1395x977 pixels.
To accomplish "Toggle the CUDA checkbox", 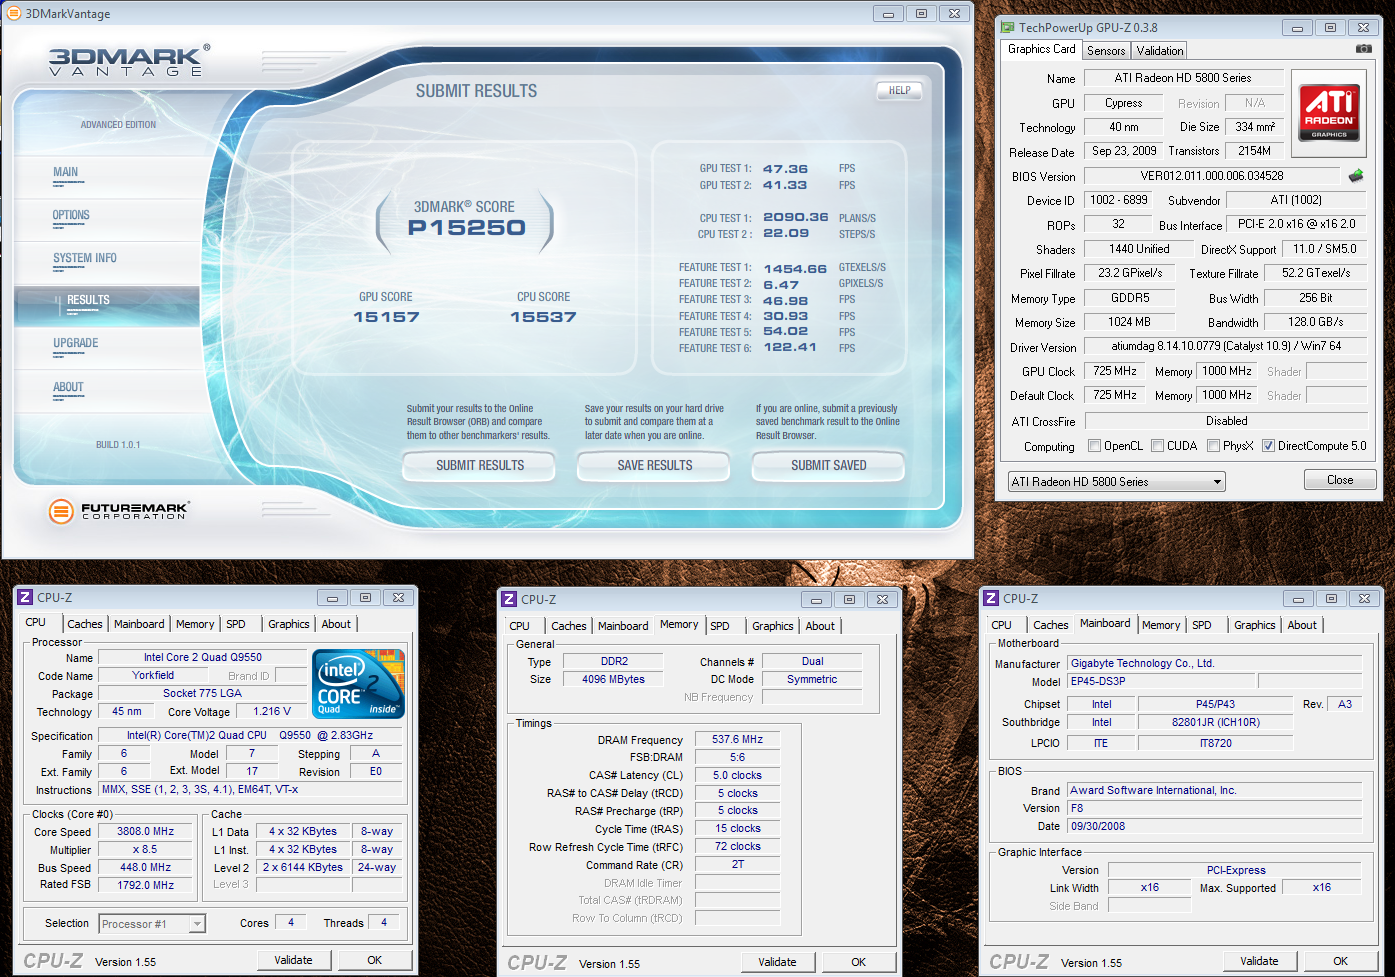I will tap(1158, 446).
